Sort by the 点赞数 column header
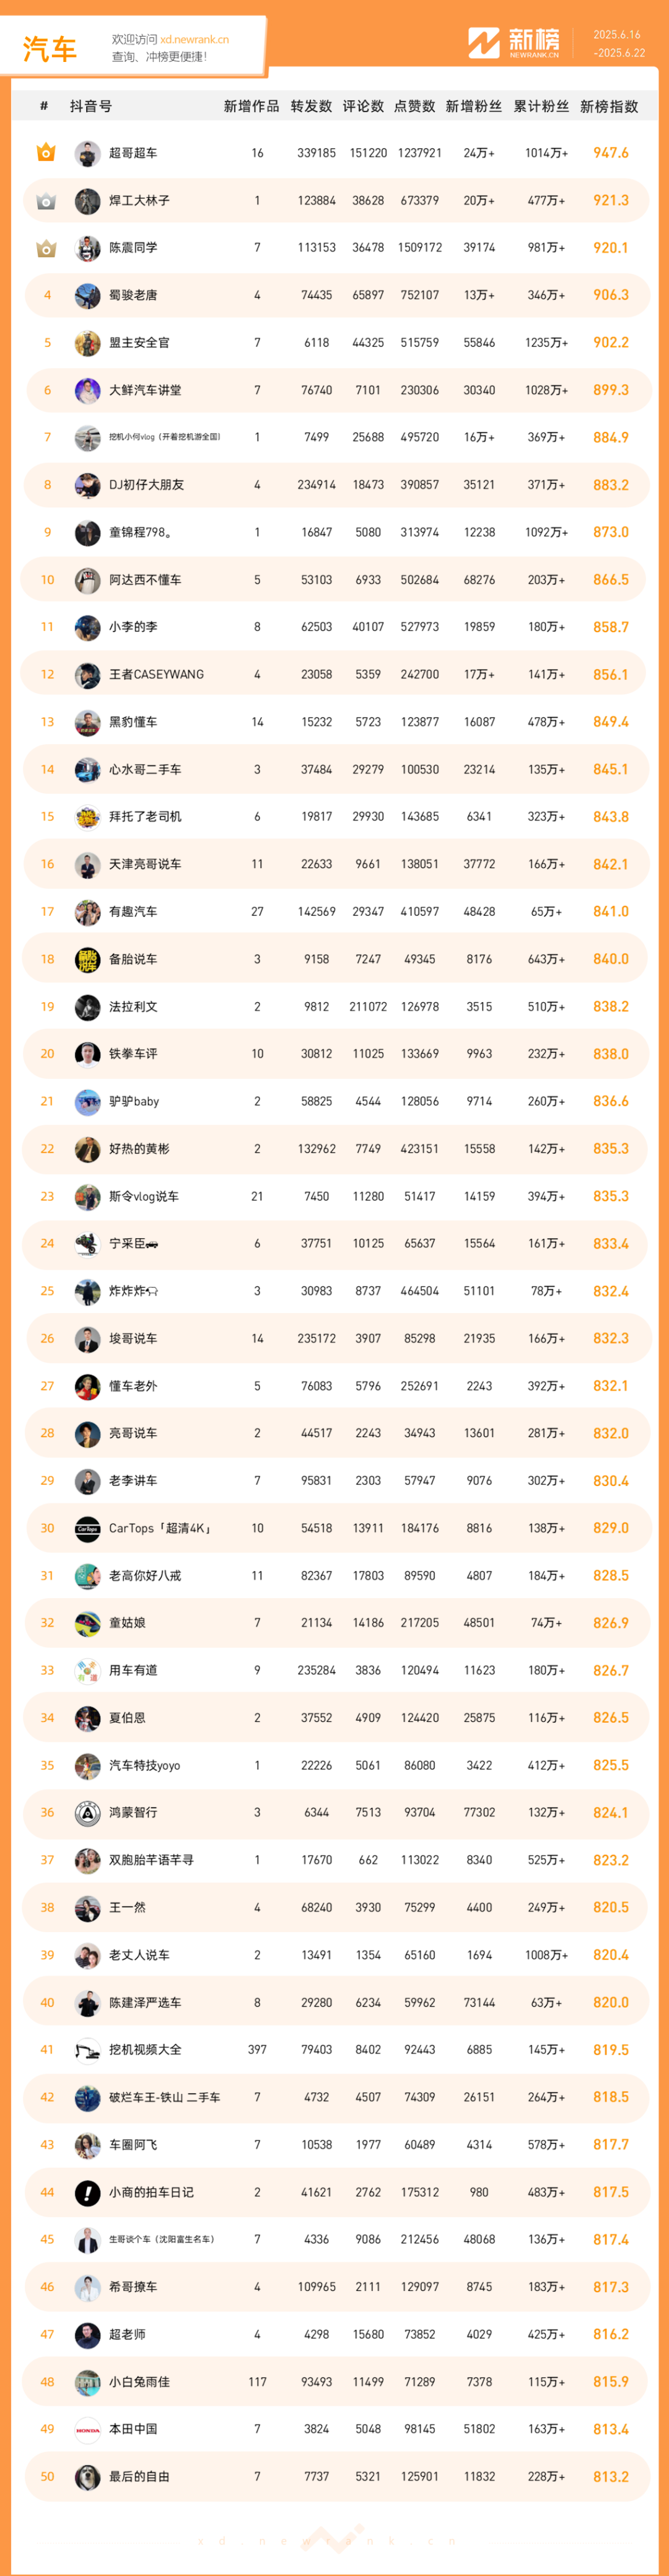The height and width of the screenshot is (2576, 669). pos(415,107)
